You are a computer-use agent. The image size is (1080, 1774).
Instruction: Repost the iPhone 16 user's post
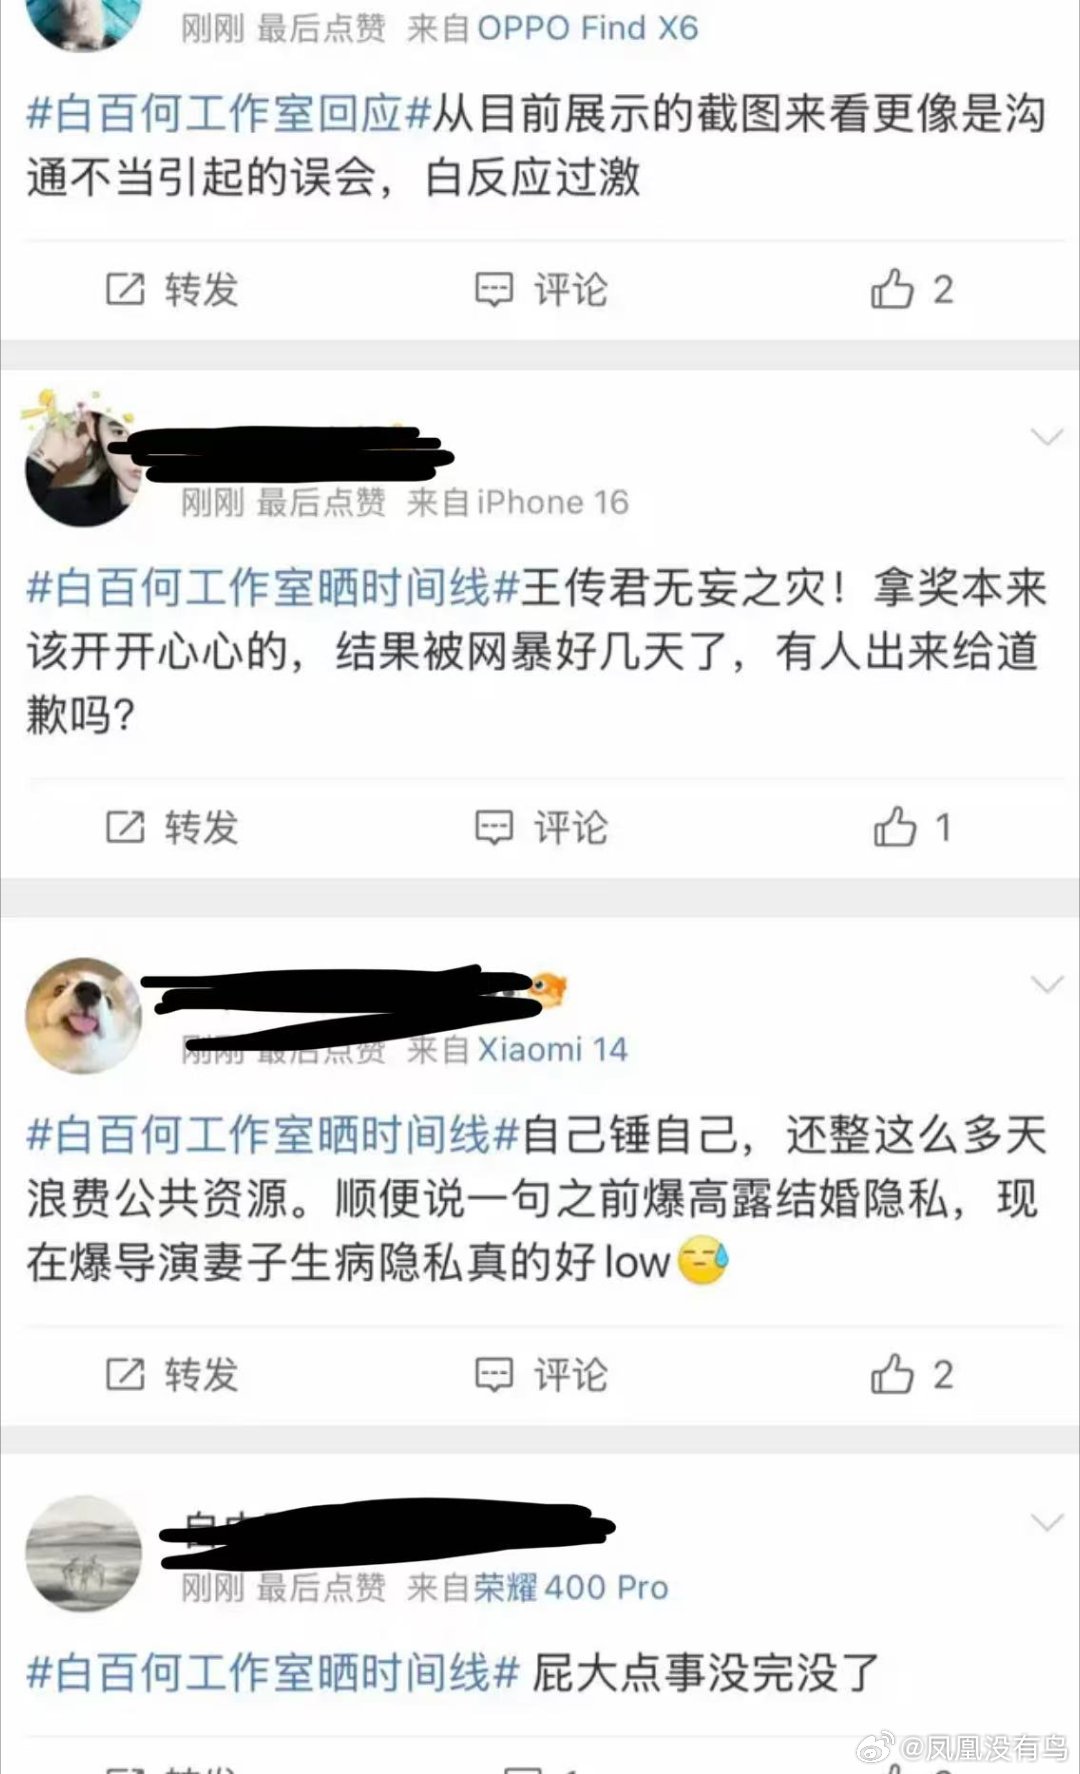pos(172,827)
